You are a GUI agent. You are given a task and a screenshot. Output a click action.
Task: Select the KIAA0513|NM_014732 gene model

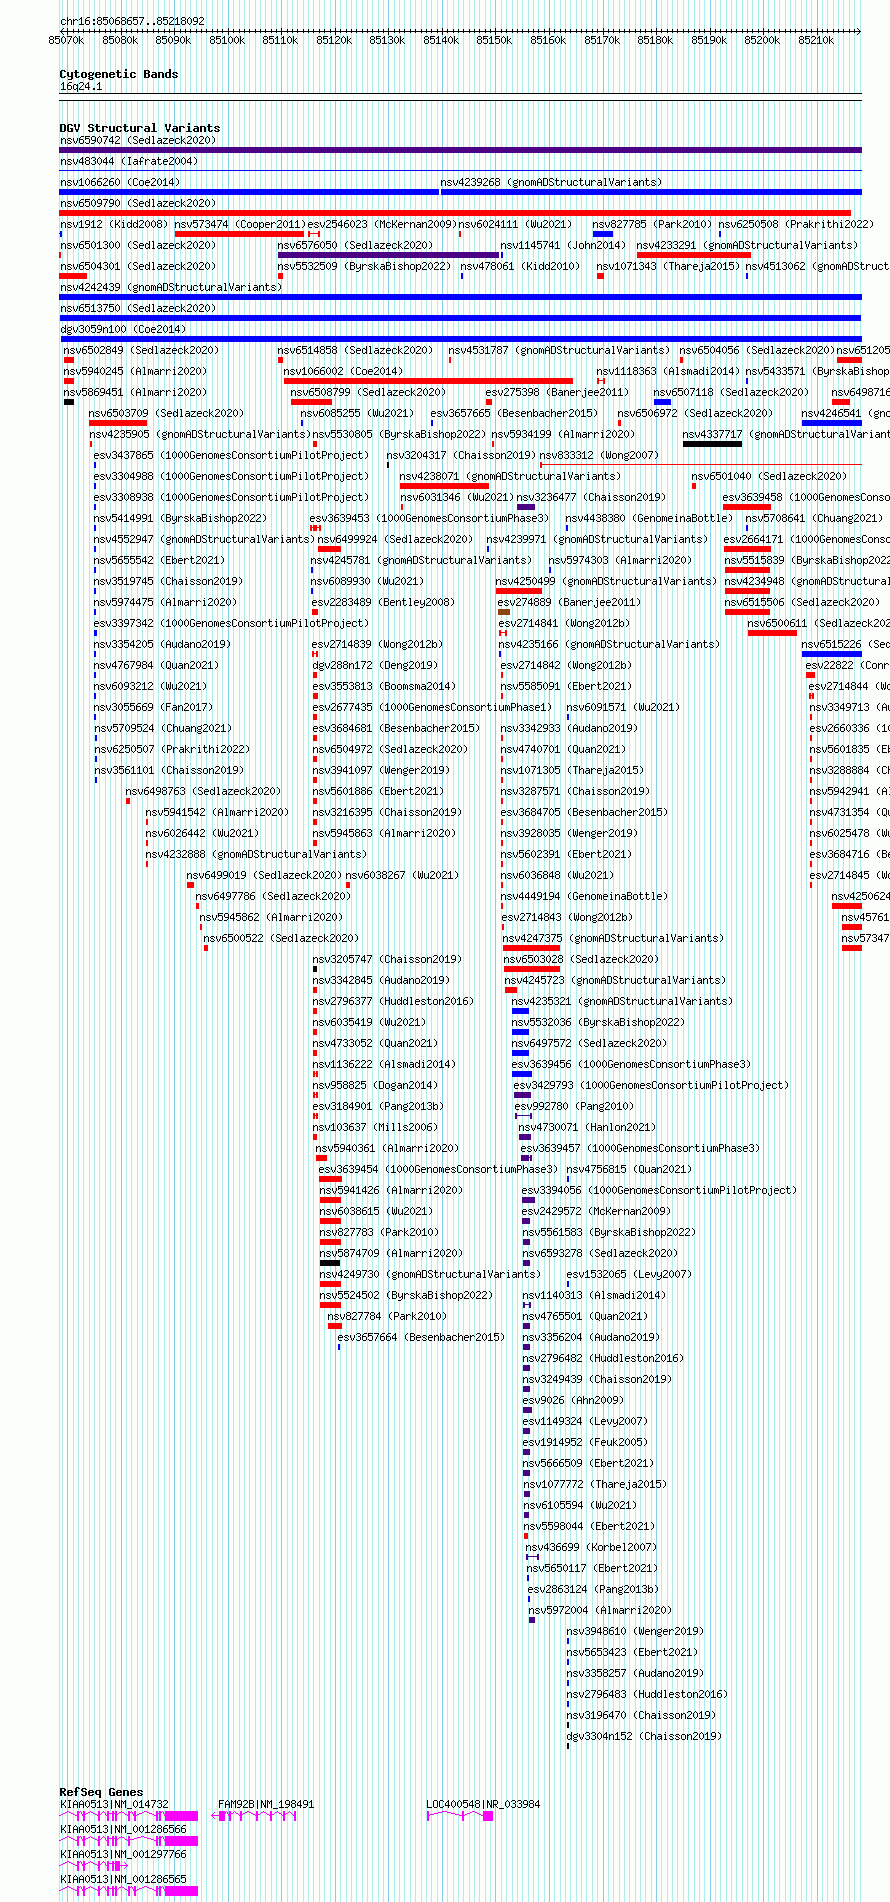pos(128,1815)
